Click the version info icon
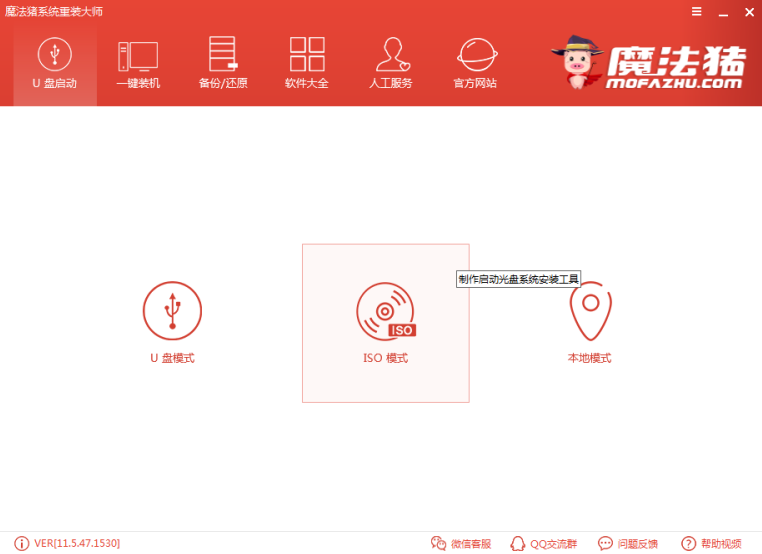Screen dimensions: 762x554 [21, 543]
